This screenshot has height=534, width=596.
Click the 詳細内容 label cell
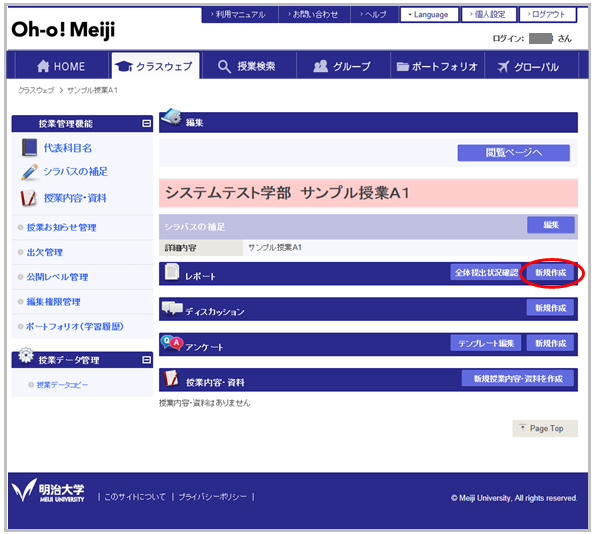(201, 248)
